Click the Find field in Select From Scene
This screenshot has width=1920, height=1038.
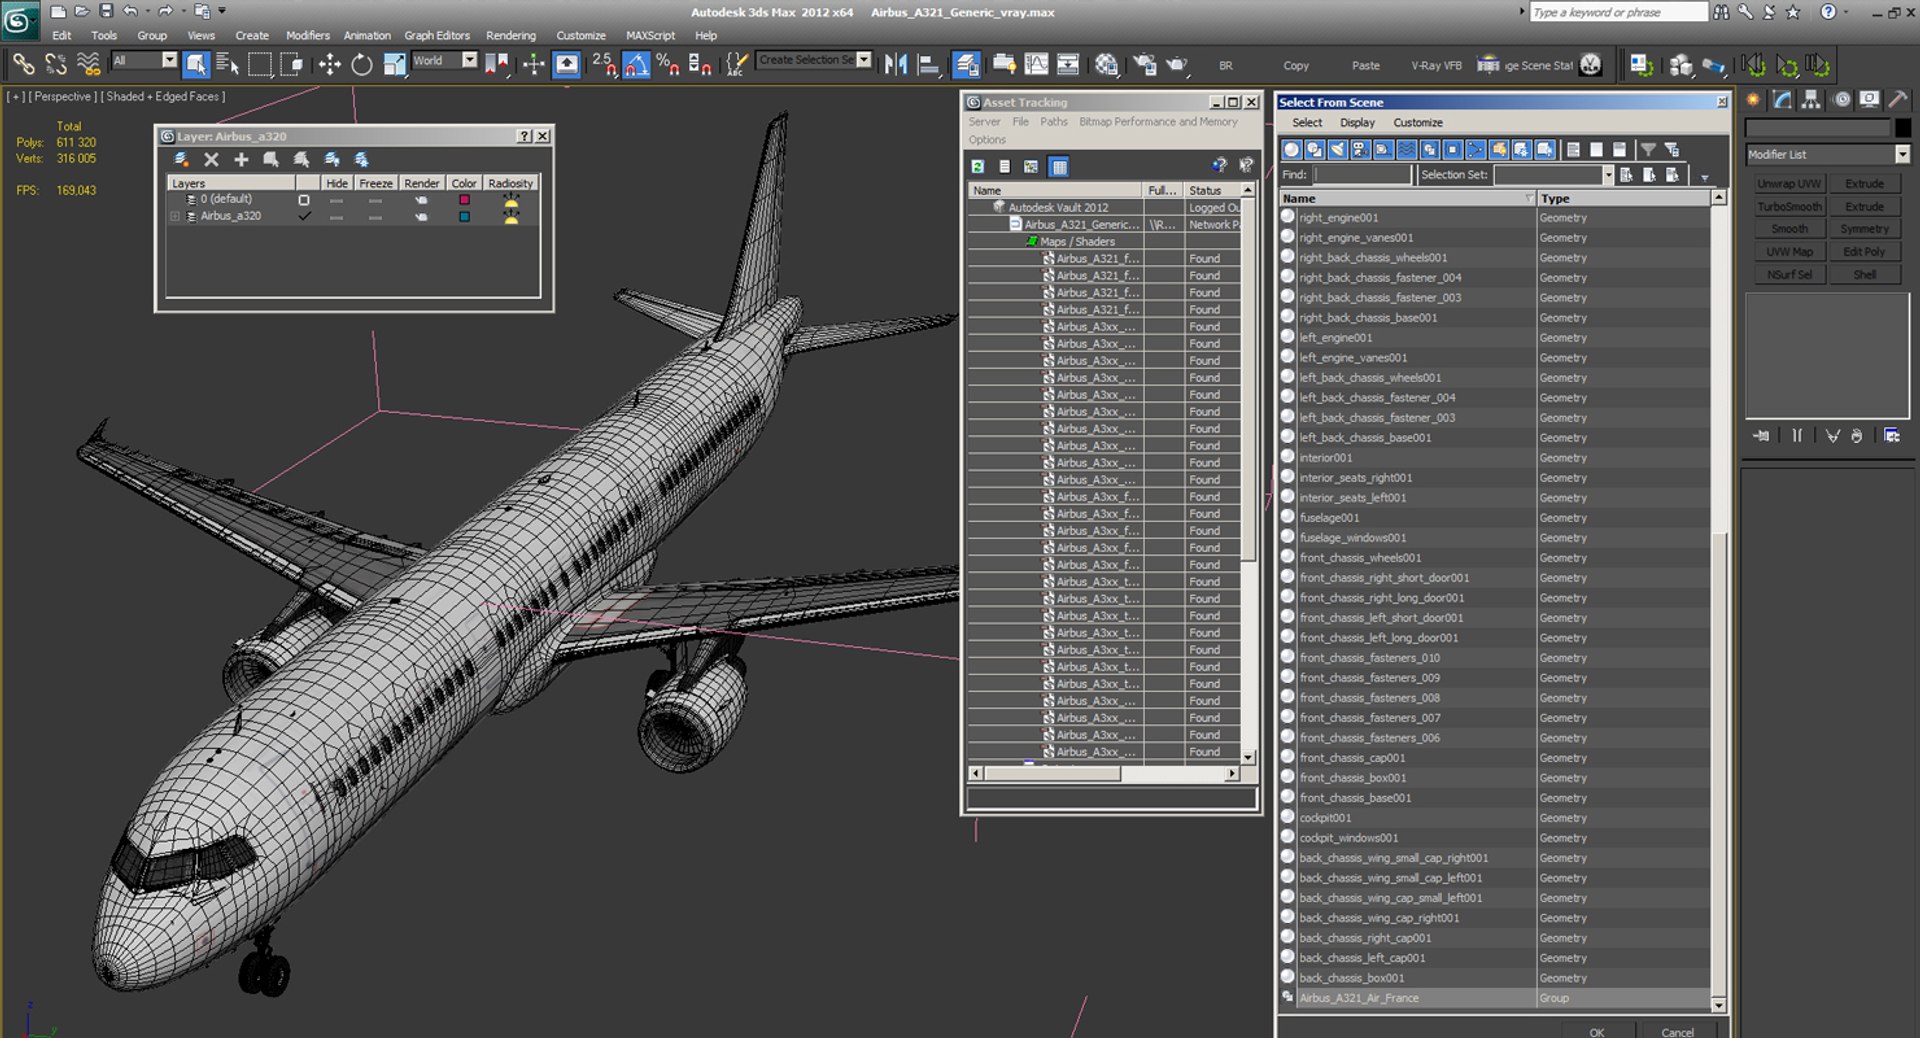[1361, 175]
